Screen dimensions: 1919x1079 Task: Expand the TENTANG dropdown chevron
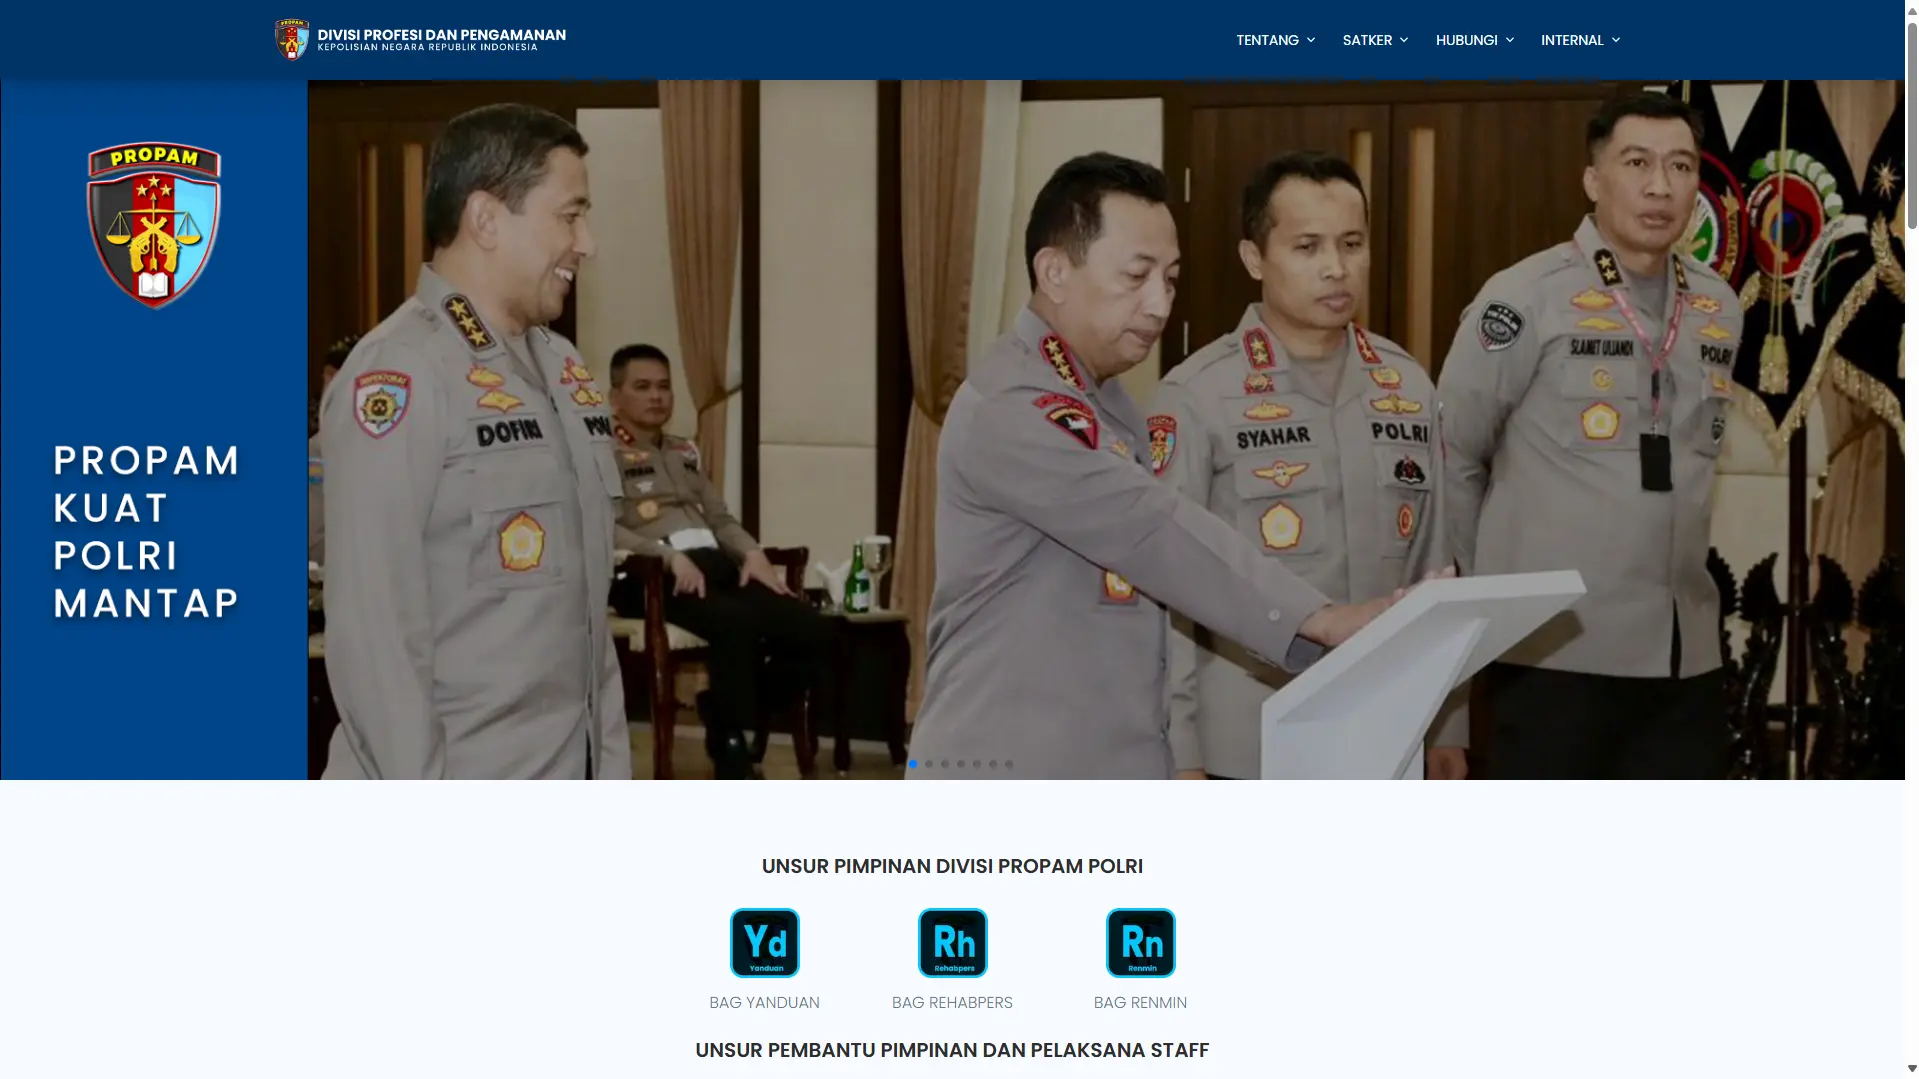(x=1311, y=40)
